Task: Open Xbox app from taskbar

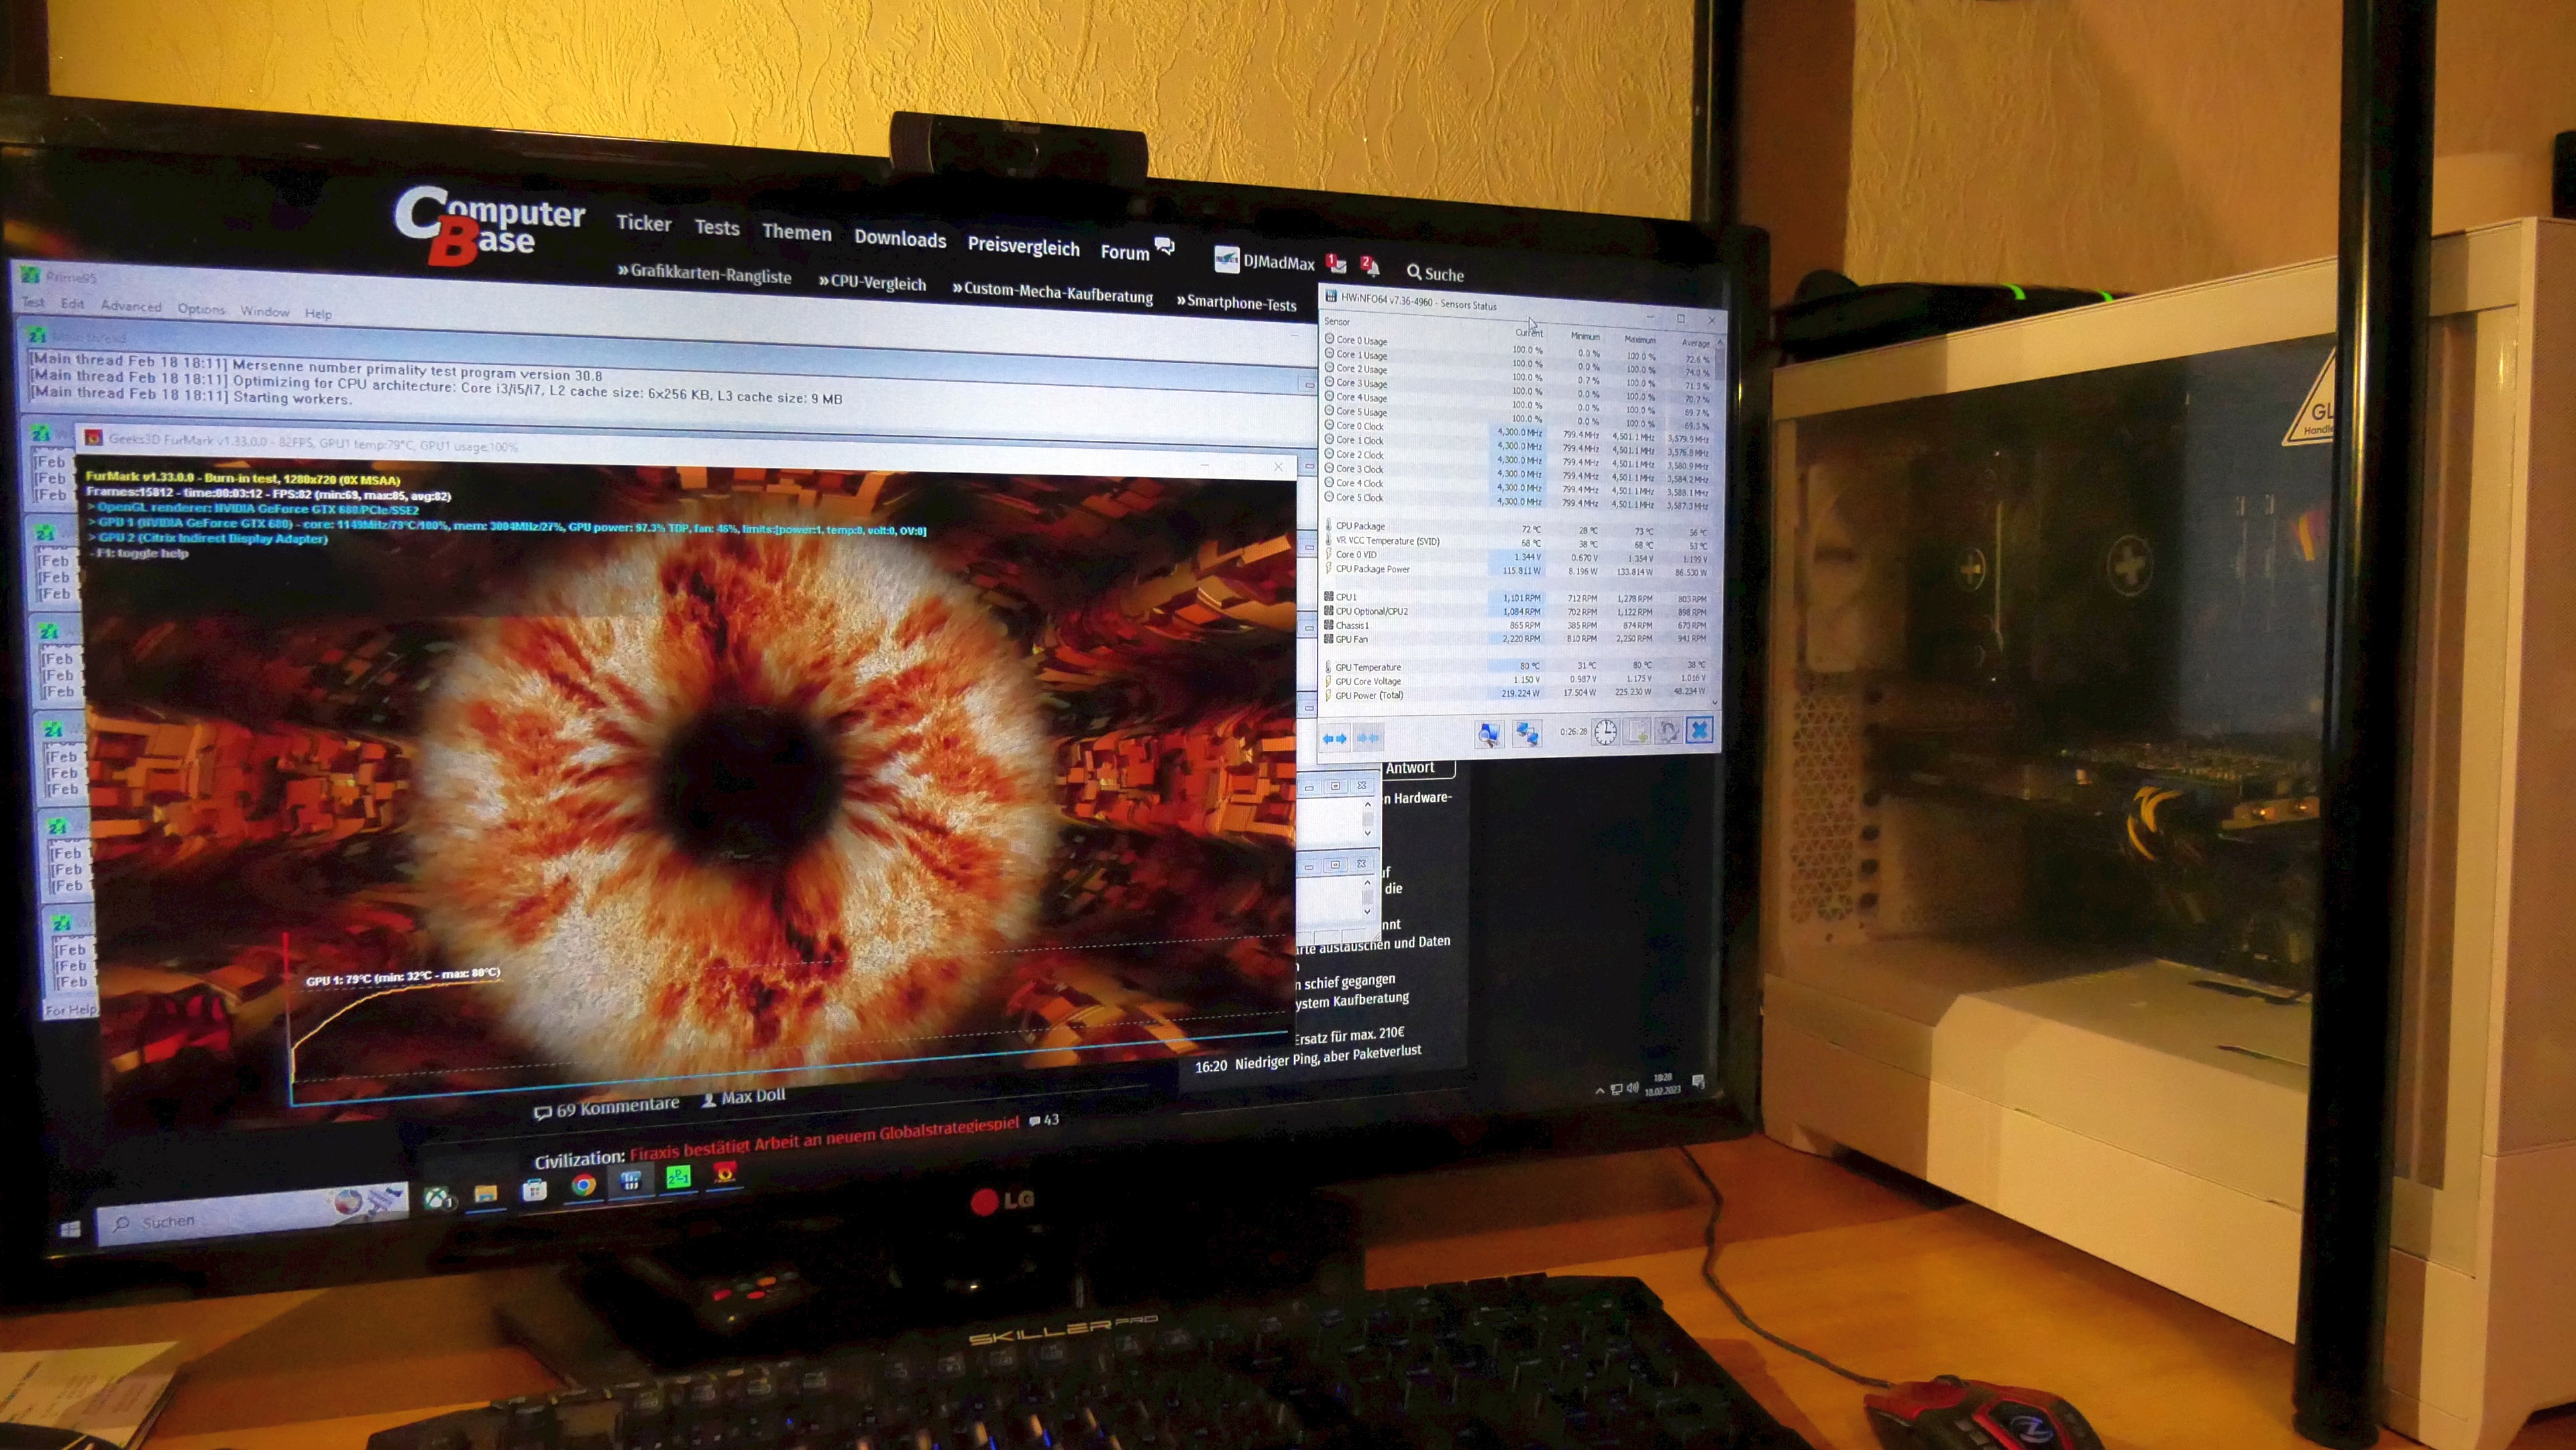Action: [437, 1197]
